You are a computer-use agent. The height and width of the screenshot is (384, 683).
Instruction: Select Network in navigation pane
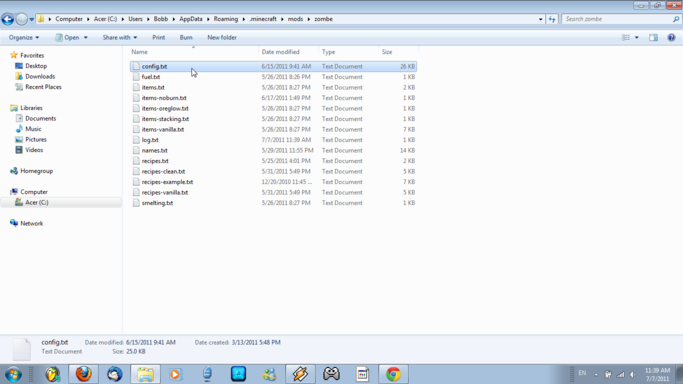(26, 223)
